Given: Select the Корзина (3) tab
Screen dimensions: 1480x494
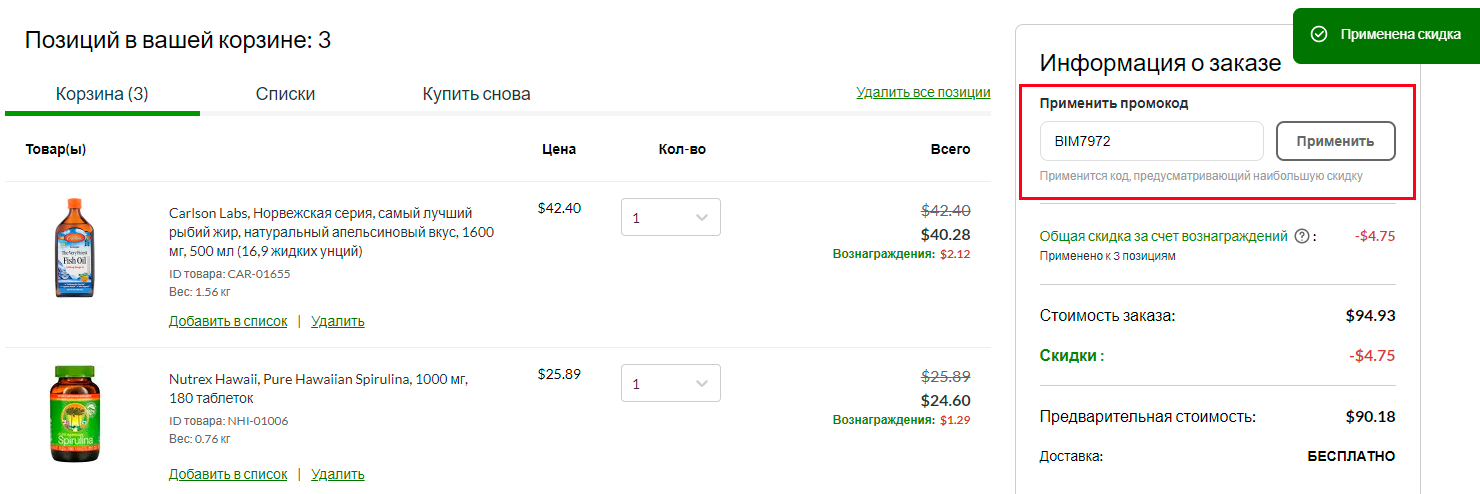Looking at the screenshot, I should click(102, 94).
